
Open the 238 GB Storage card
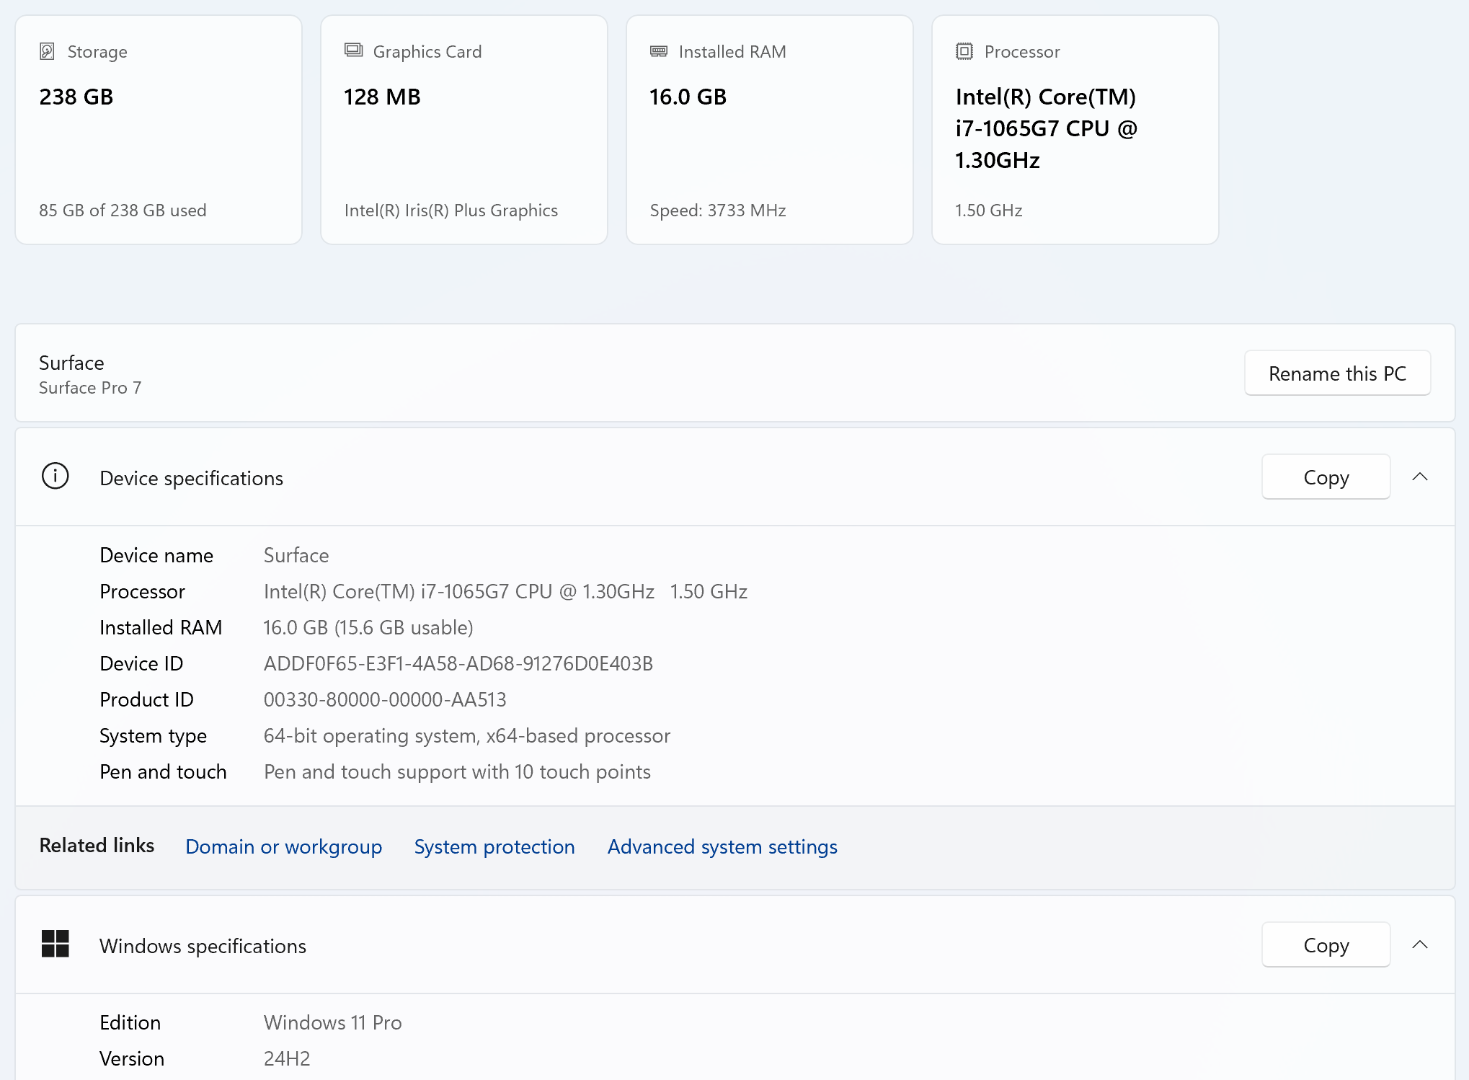158,130
